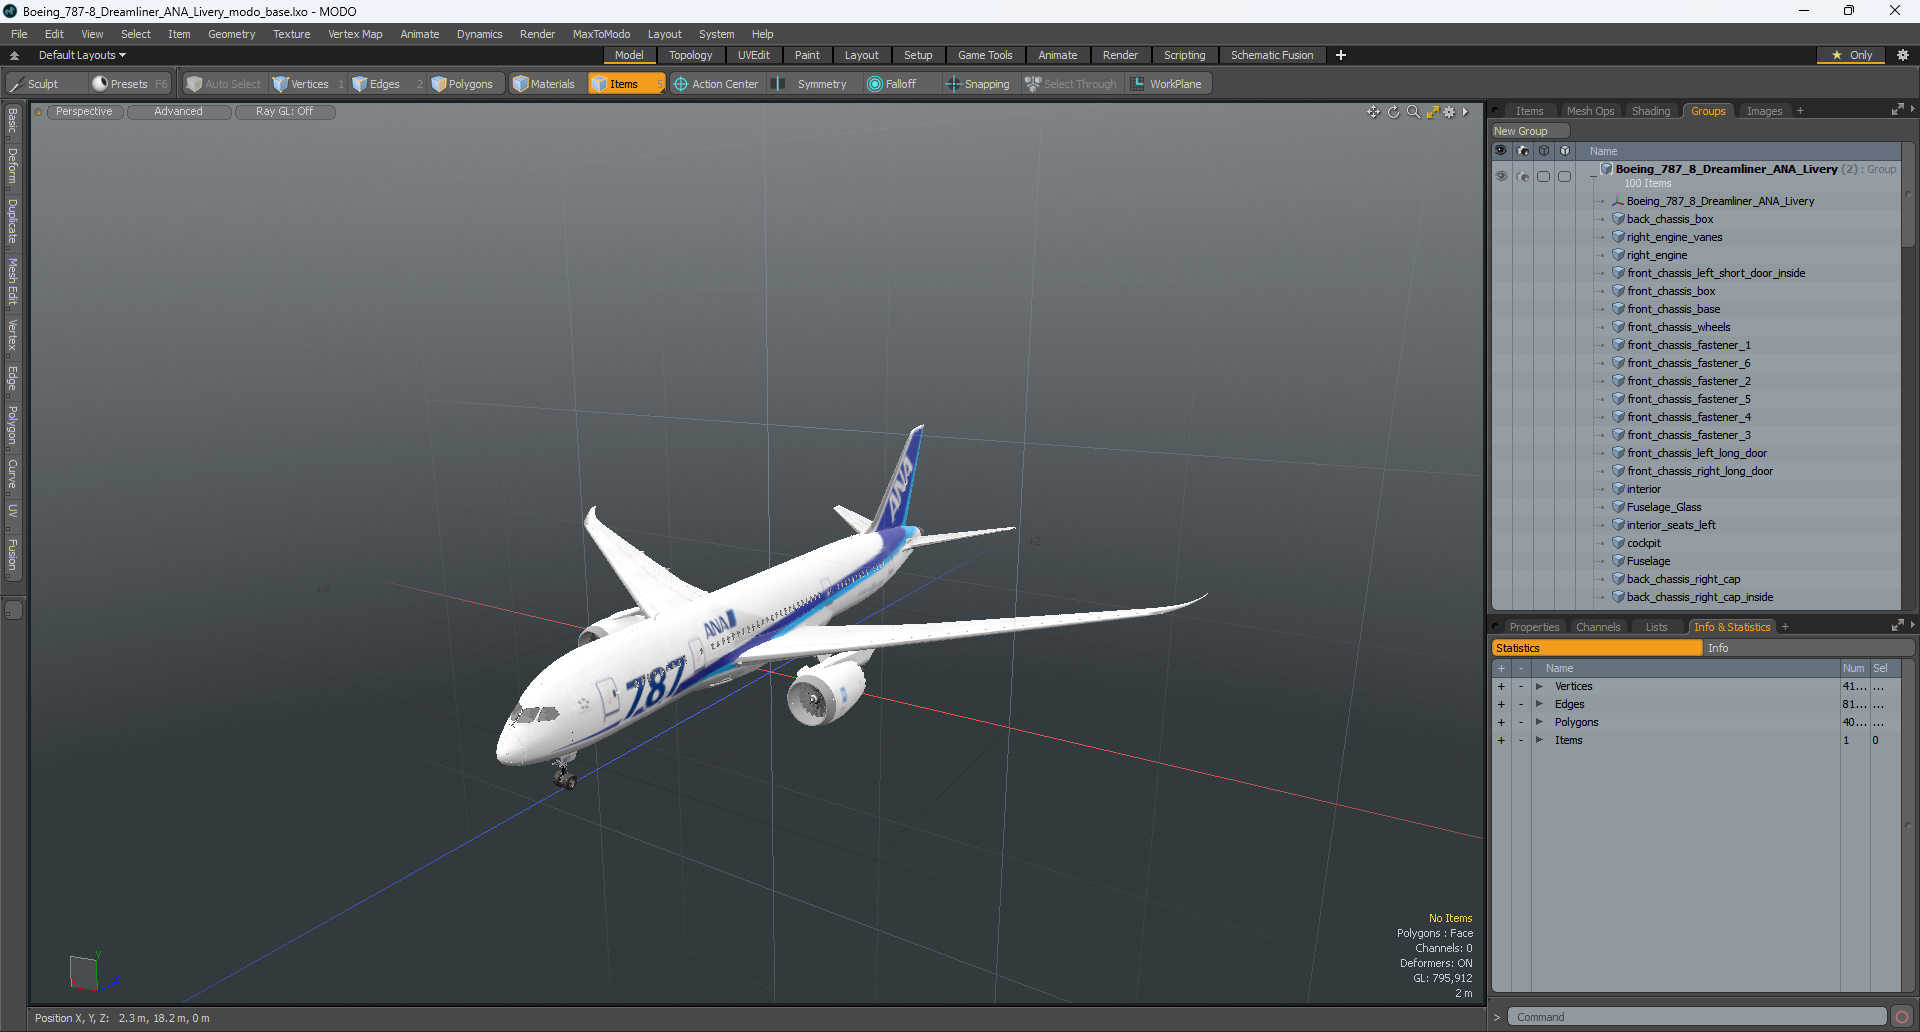Image resolution: width=1920 pixels, height=1032 pixels.
Task: Open the Advanced shading style dropdown
Action: [178, 112]
